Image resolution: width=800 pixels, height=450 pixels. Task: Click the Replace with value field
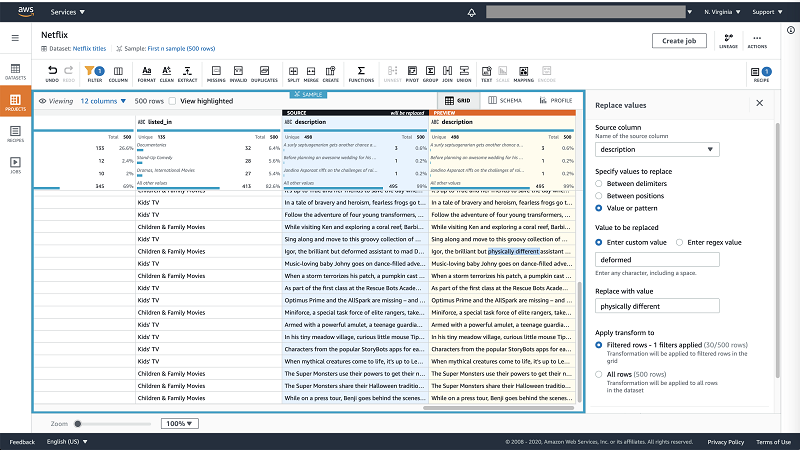pos(657,306)
